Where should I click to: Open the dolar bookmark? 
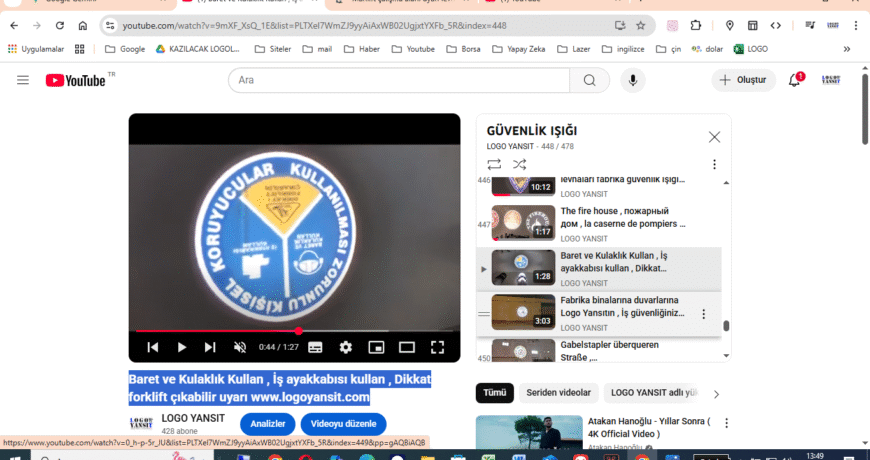coord(707,49)
